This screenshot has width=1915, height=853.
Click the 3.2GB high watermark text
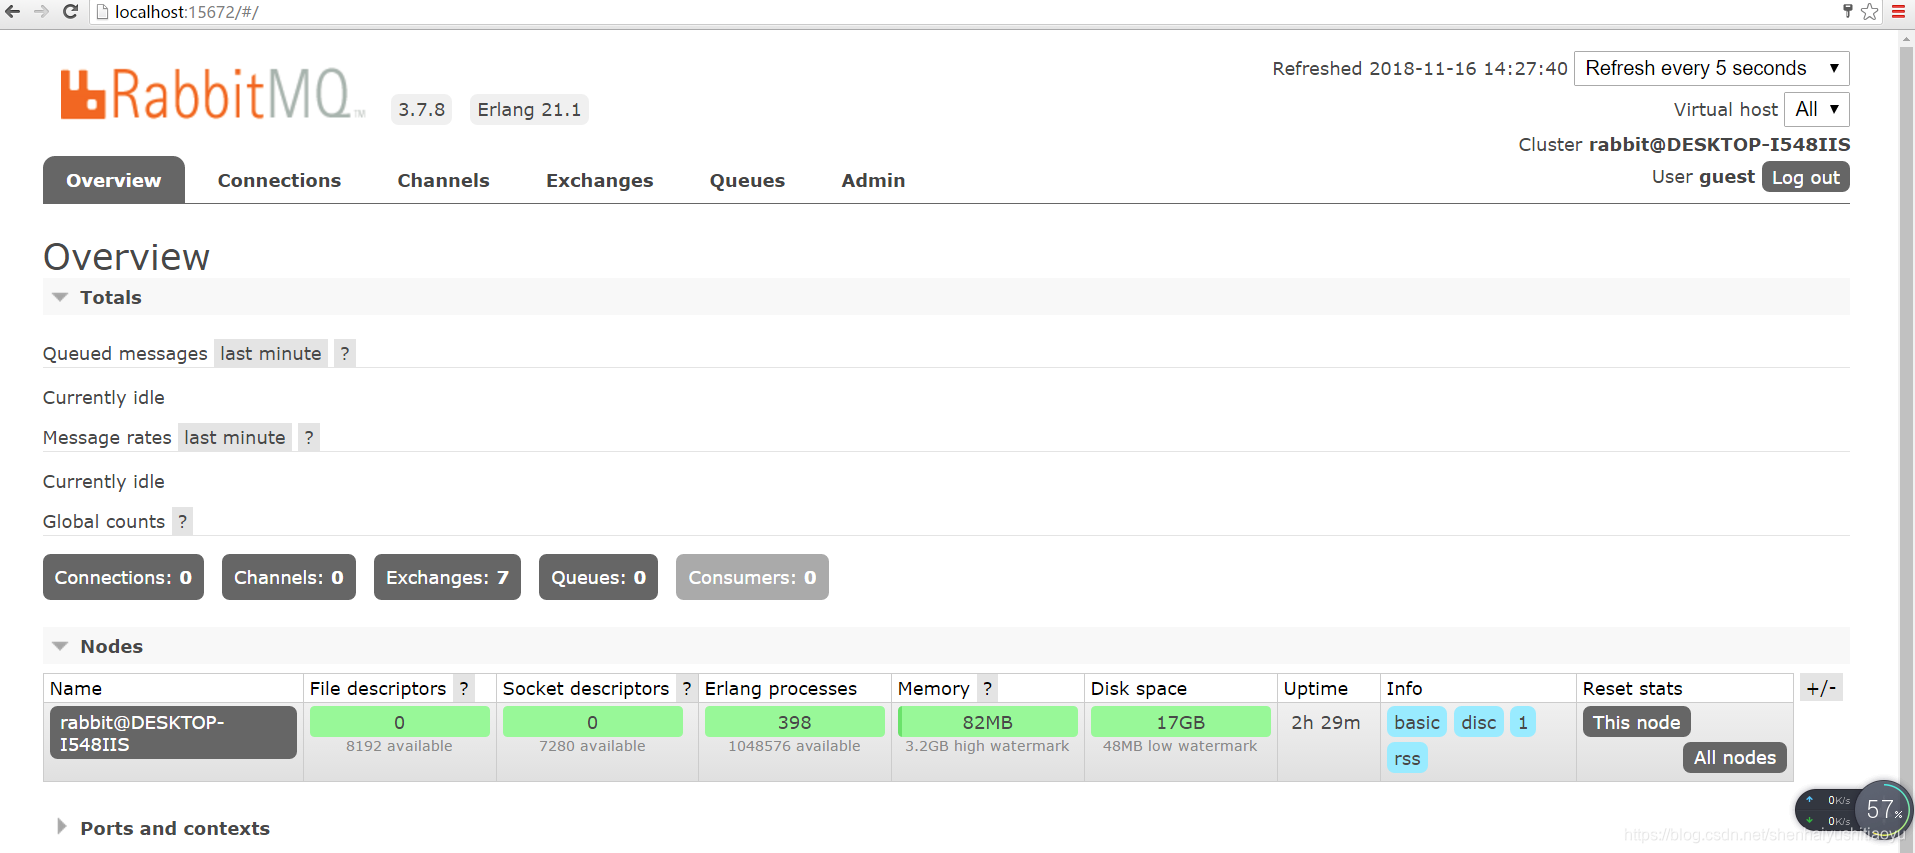pyautogui.click(x=987, y=746)
